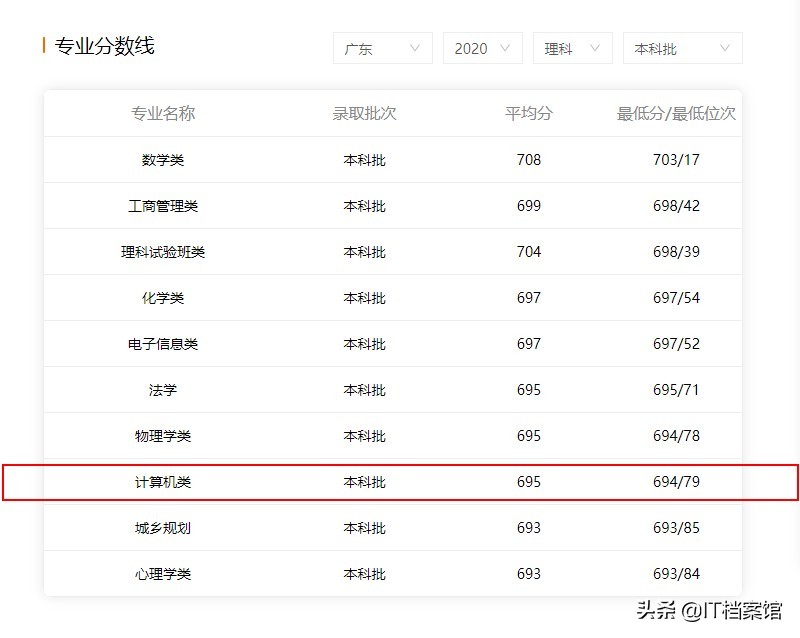Click the 2020 dropdown chevron arrow
The width and height of the screenshot is (800, 638).
point(507,47)
